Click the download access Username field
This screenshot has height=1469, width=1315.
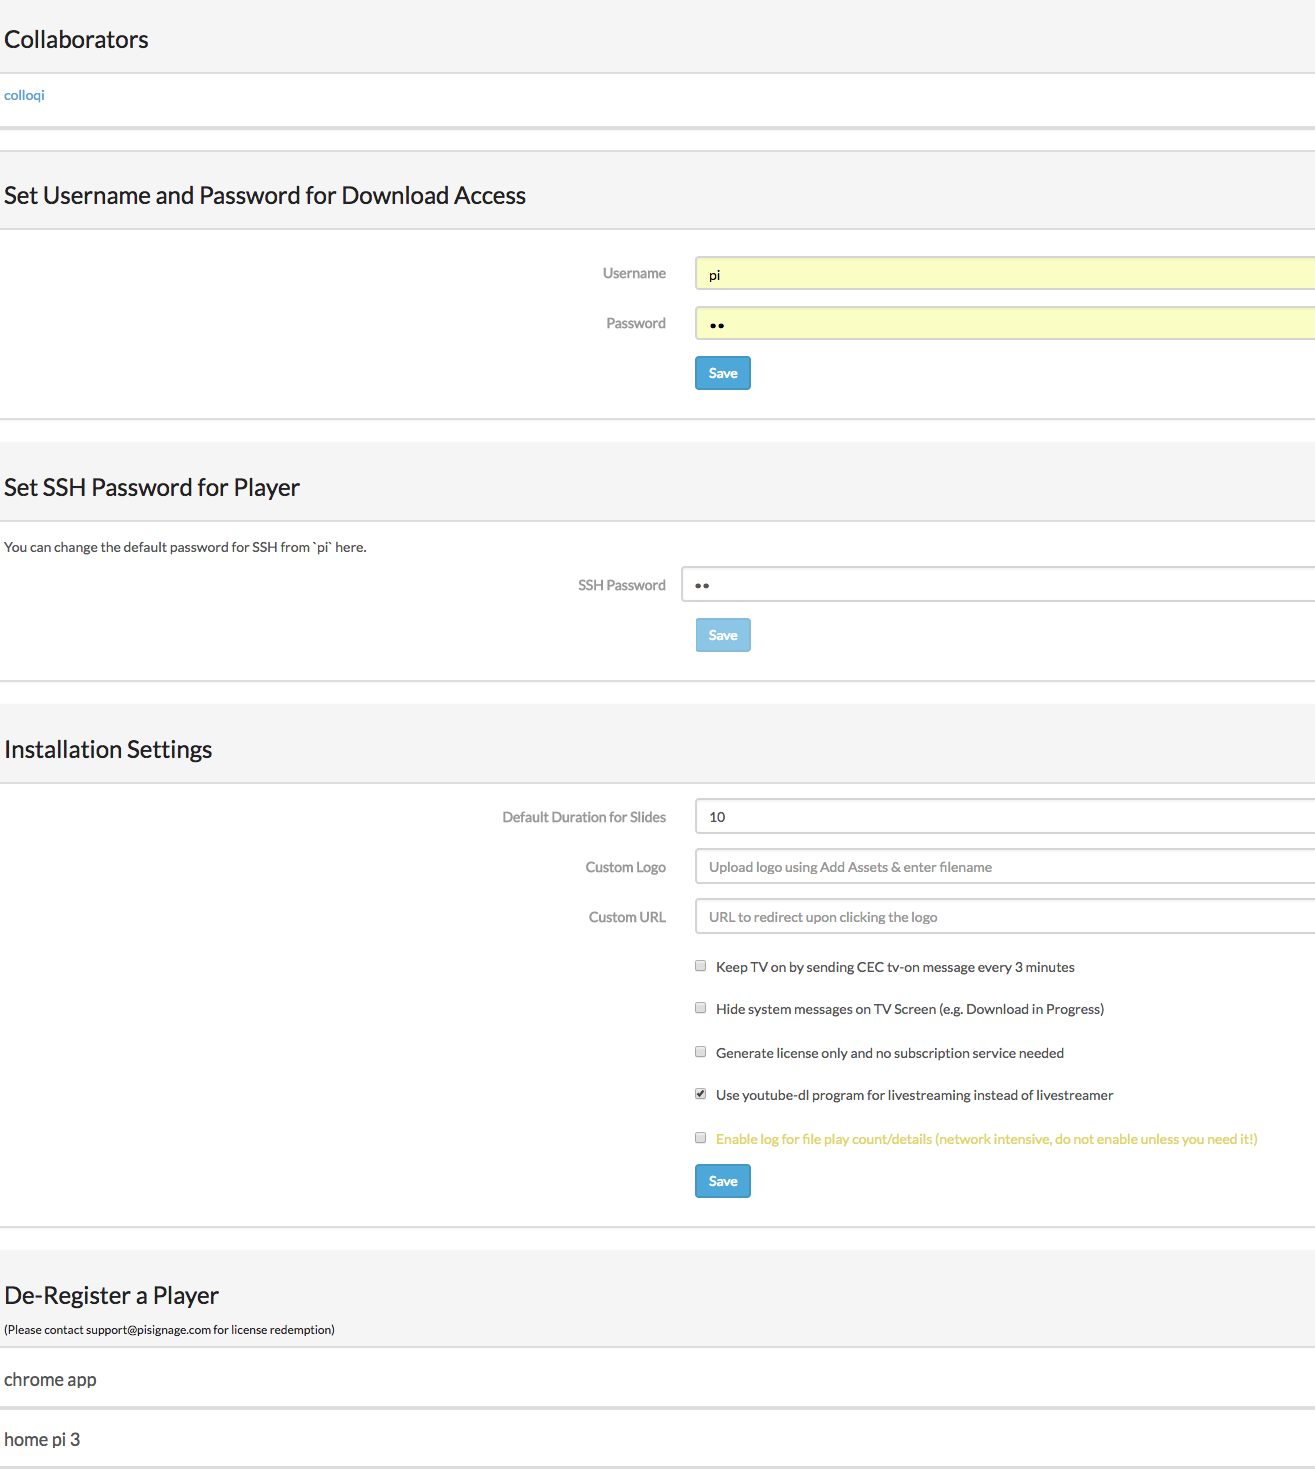tap(1005, 273)
